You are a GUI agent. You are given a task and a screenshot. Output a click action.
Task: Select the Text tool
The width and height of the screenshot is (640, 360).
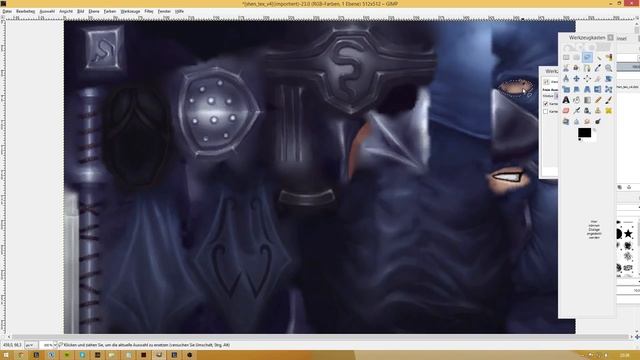click(x=566, y=100)
